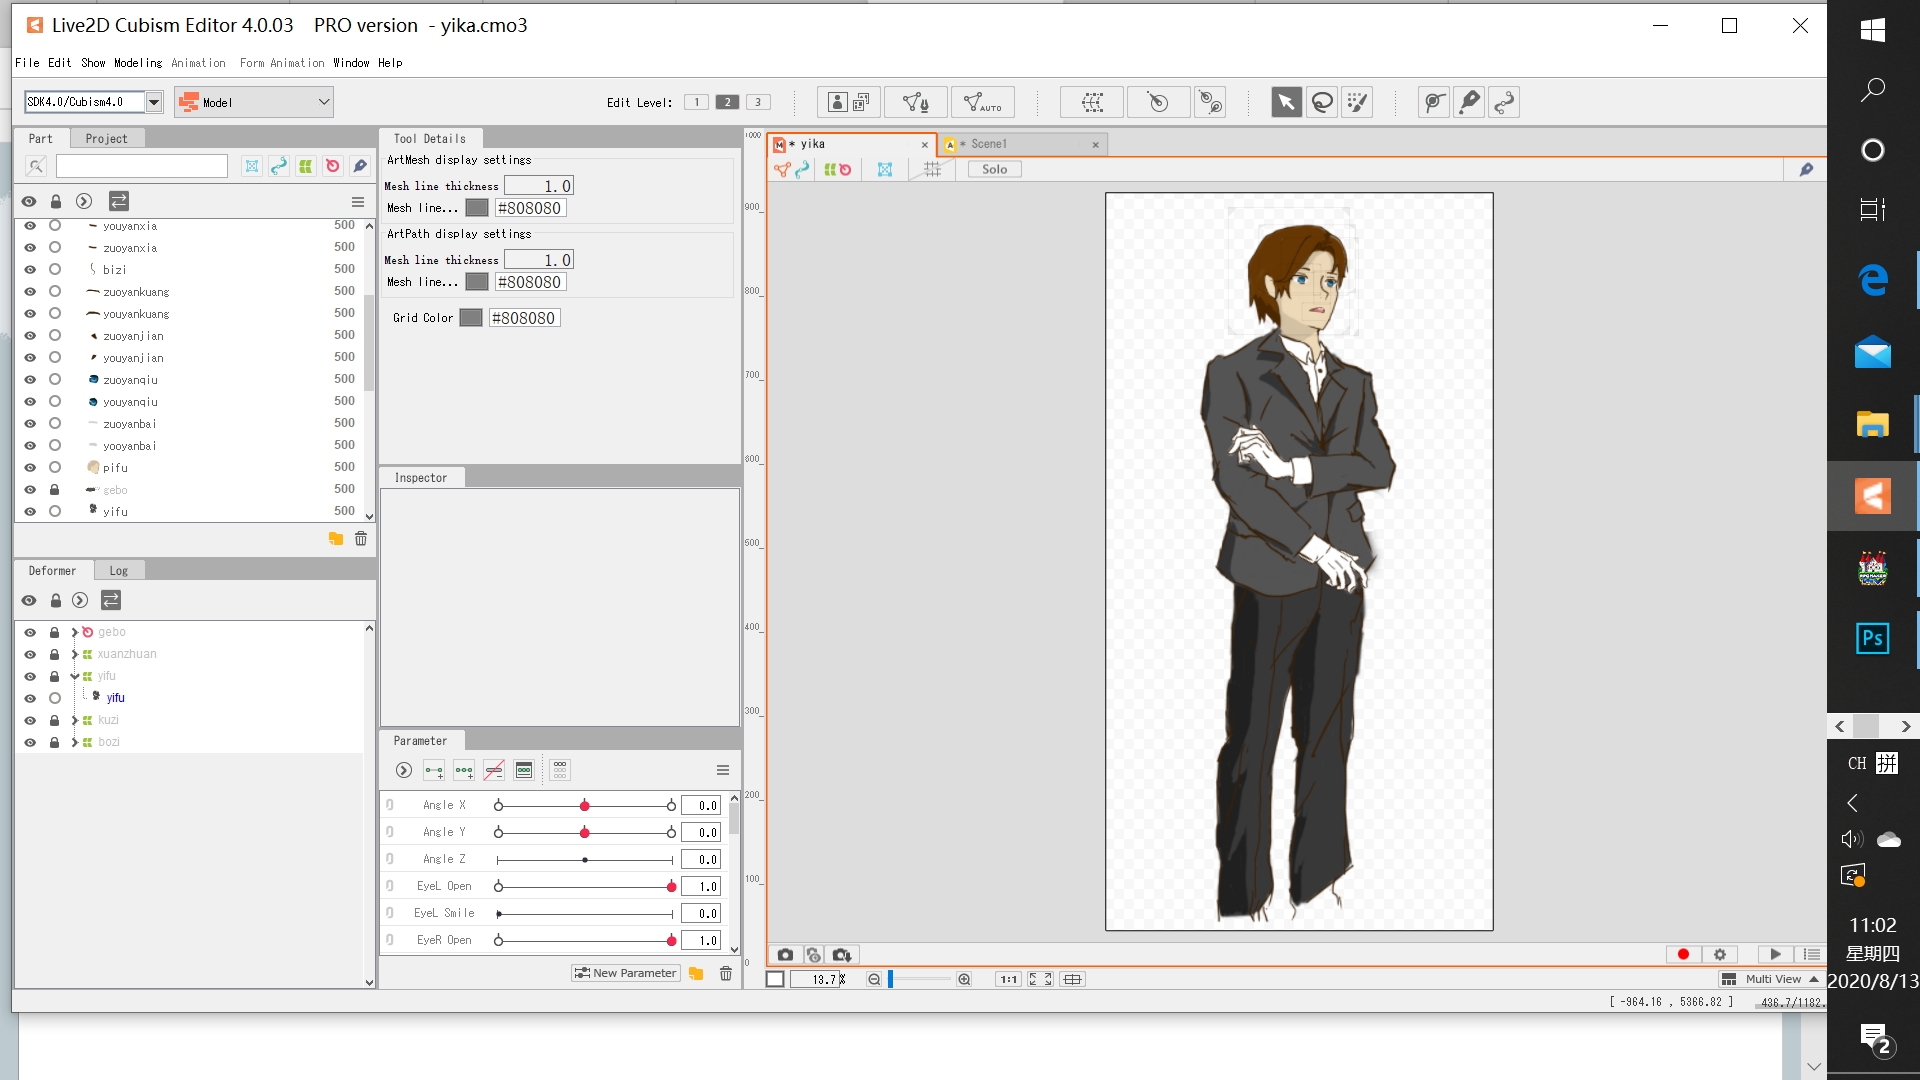Collapse the yifu deformer group
This screenshot has width=1920, height=1080.
(75, 676)
